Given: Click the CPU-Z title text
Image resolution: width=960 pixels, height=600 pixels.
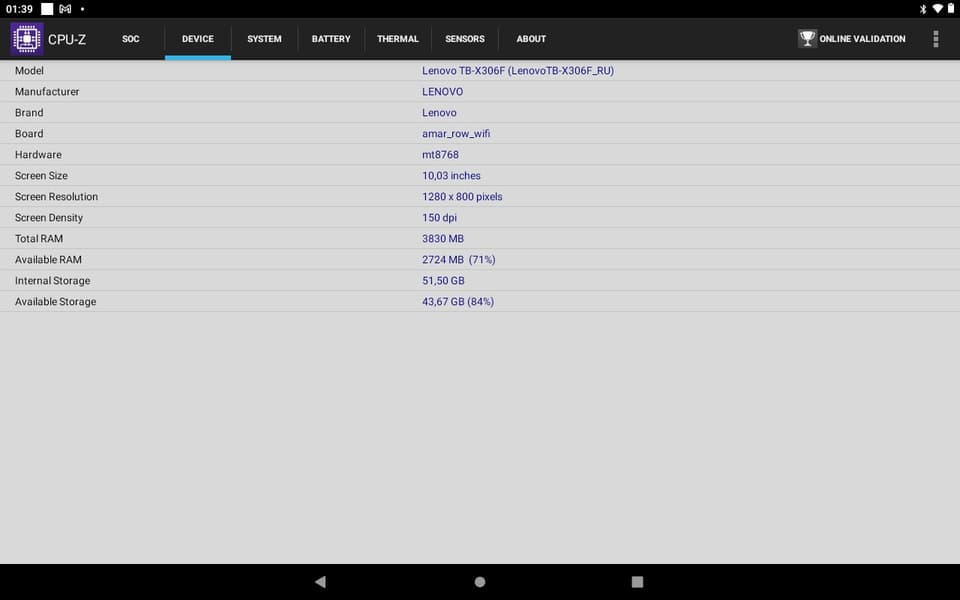Looking at the screenshot, I should click(x=67, y=39).
